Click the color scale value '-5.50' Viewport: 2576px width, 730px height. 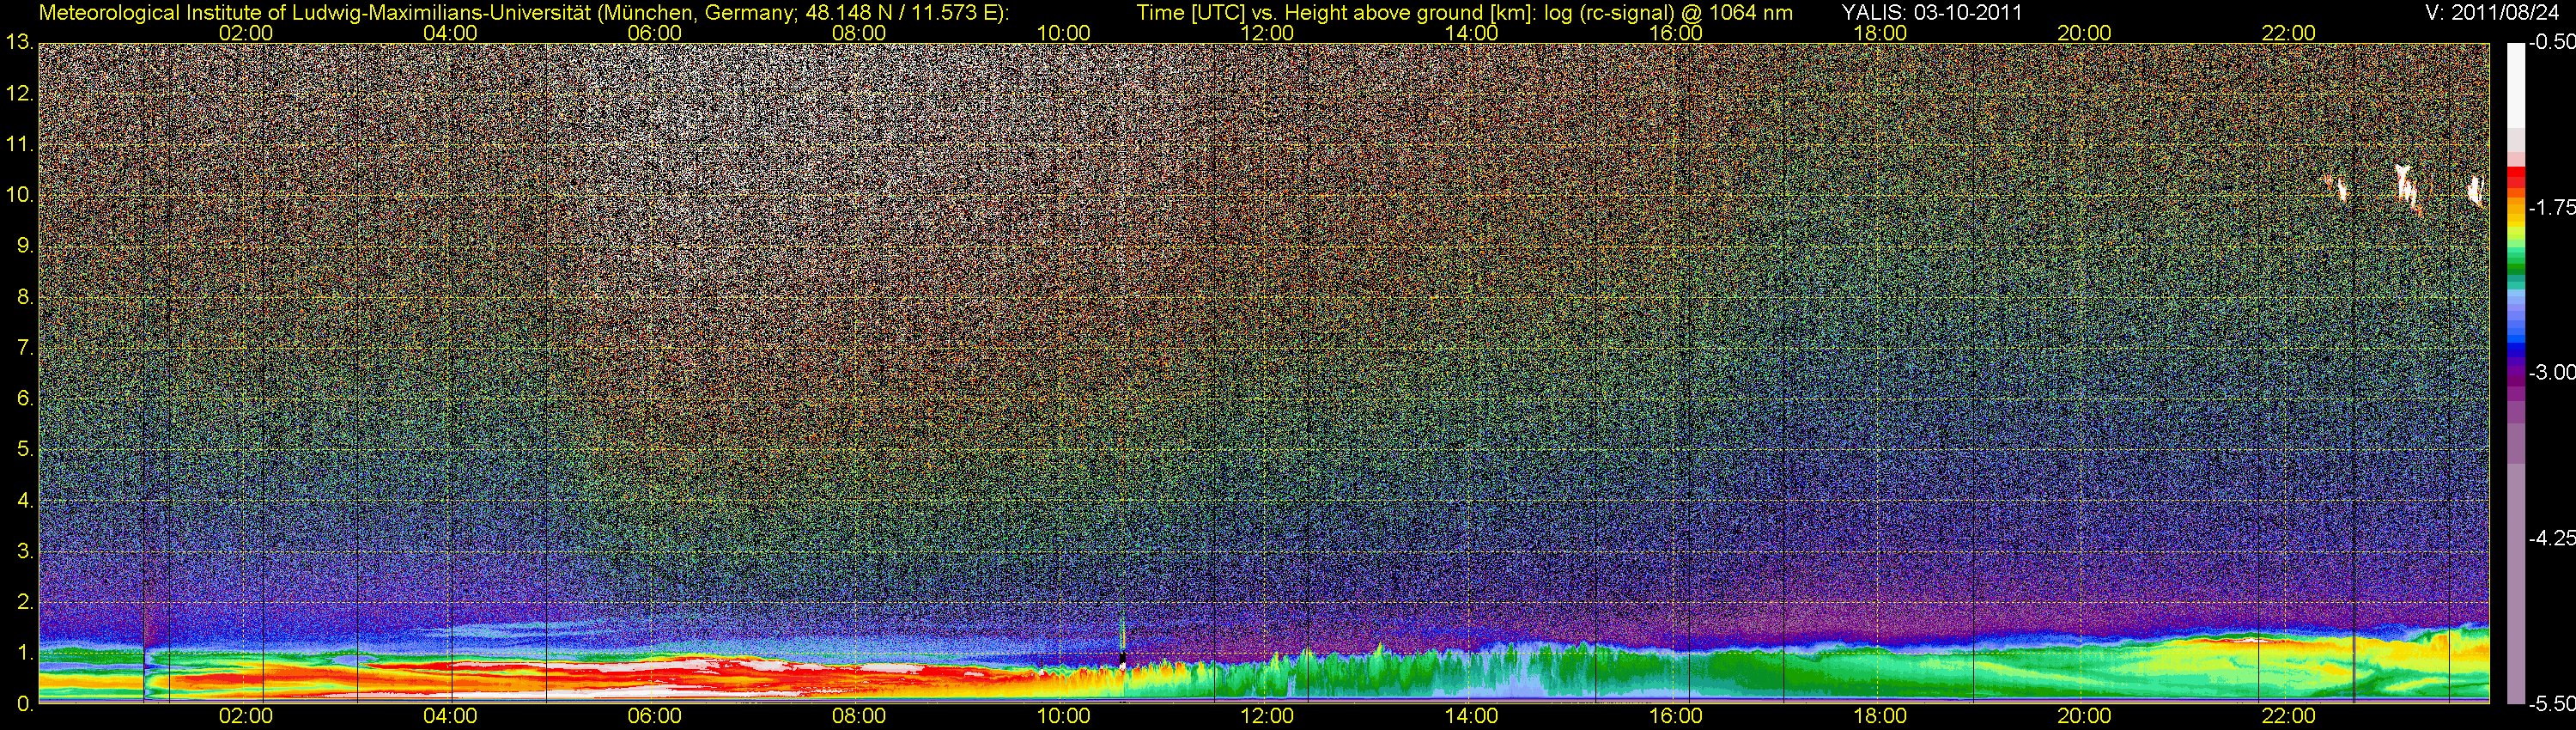(2551, 704)
